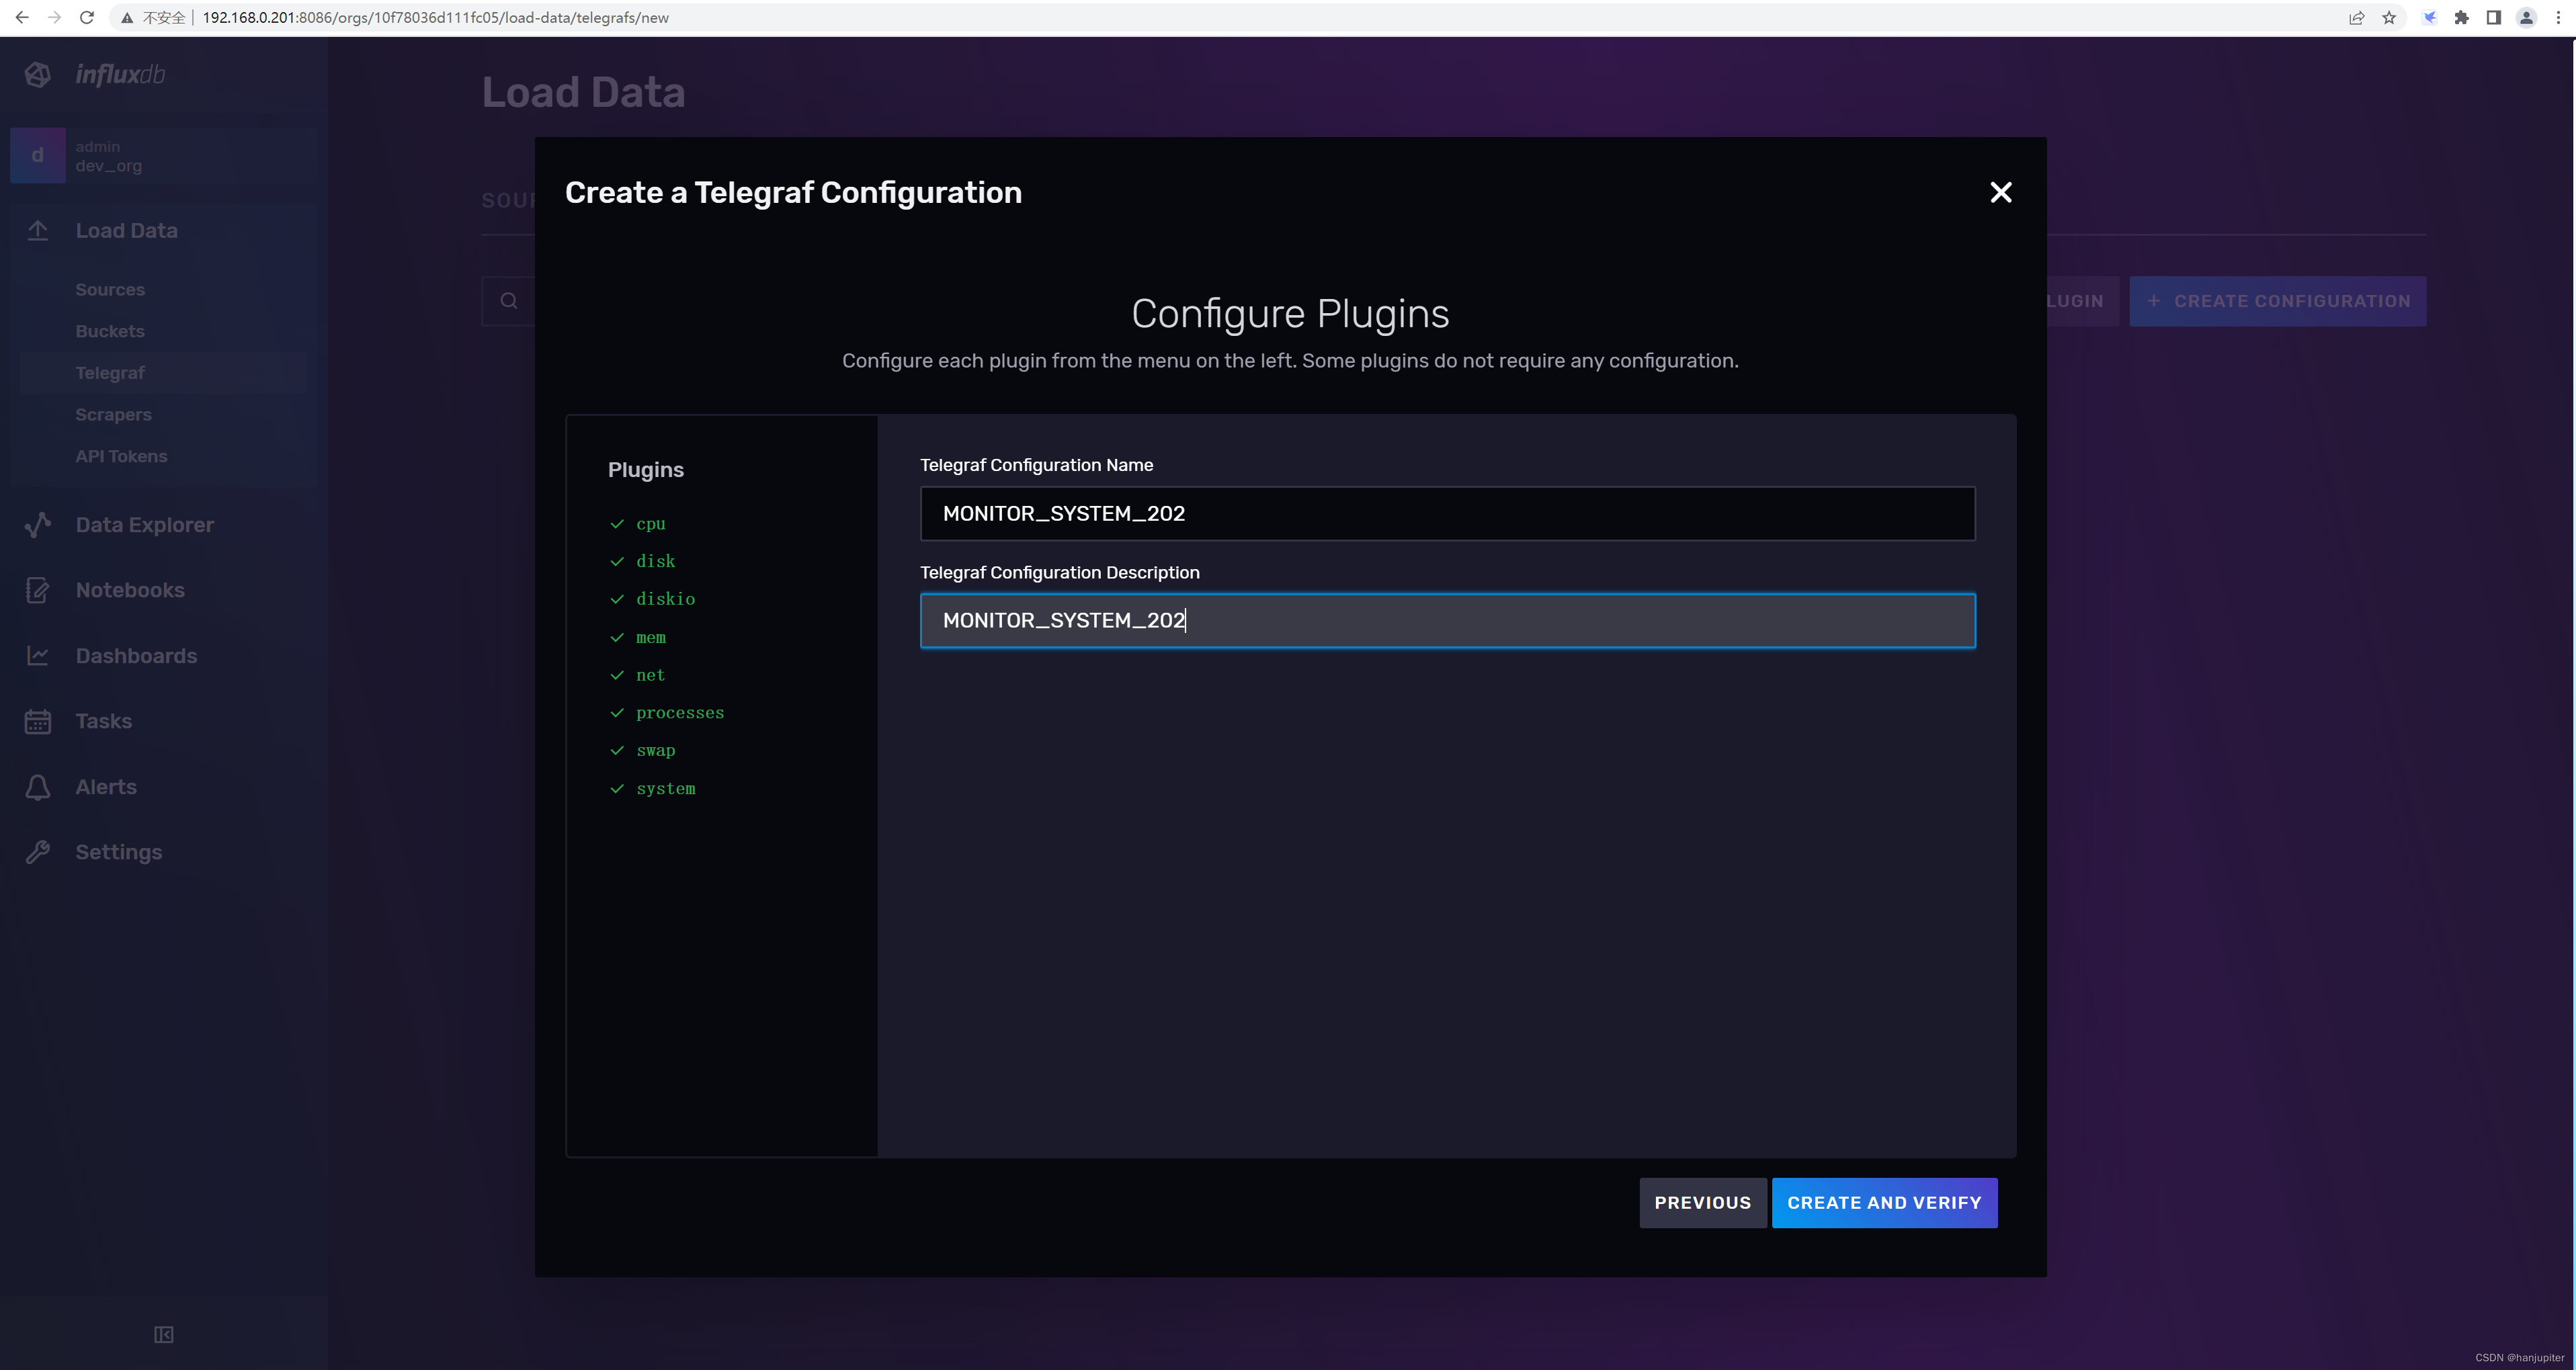The height and width of the screenshot is (1370, 2576).
Task: Click the Dashboards chart icon
Action: point(38,656)
